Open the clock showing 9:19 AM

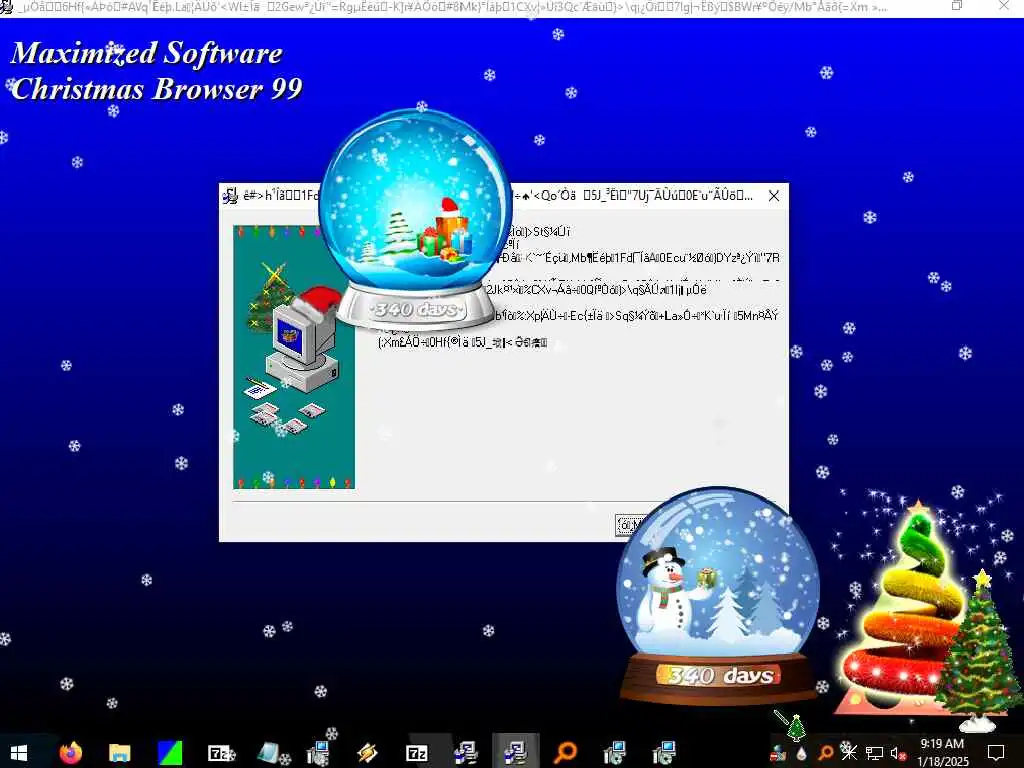pyautogui.click(x=942, y=752)
